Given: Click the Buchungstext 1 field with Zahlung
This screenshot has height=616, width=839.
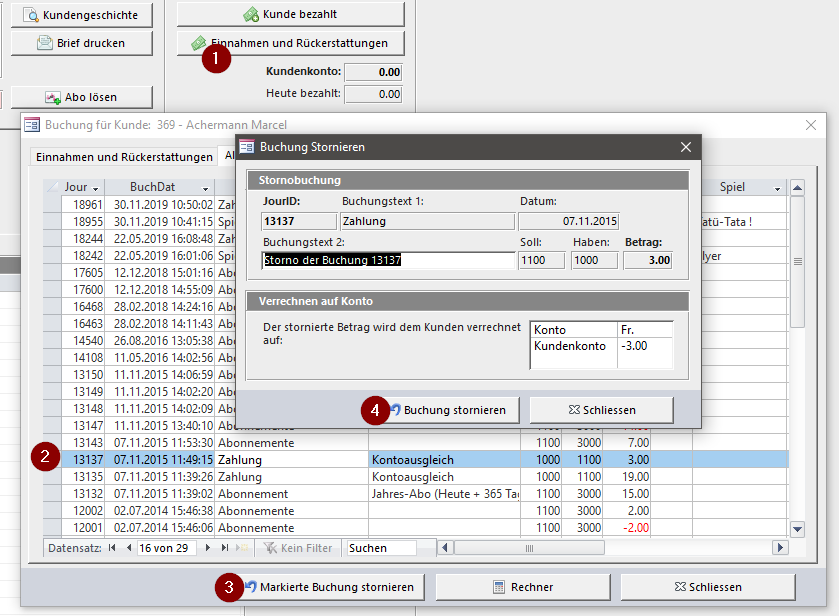Looking at the screenshot, I should click(x=428, y=221).
